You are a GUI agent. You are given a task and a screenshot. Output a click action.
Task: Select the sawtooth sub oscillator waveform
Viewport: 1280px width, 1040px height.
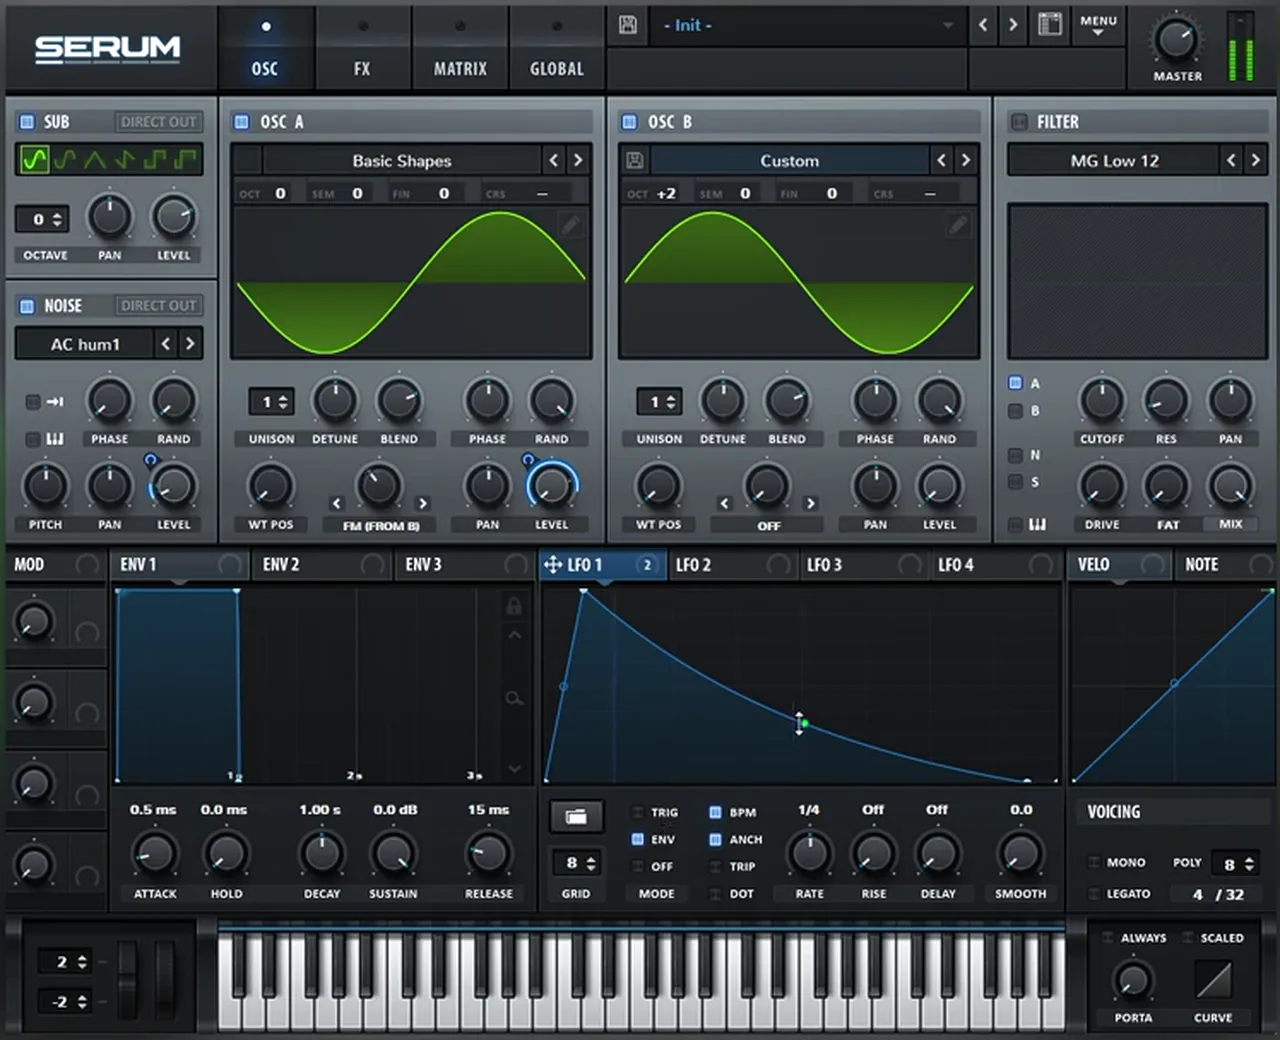(125, 159)
